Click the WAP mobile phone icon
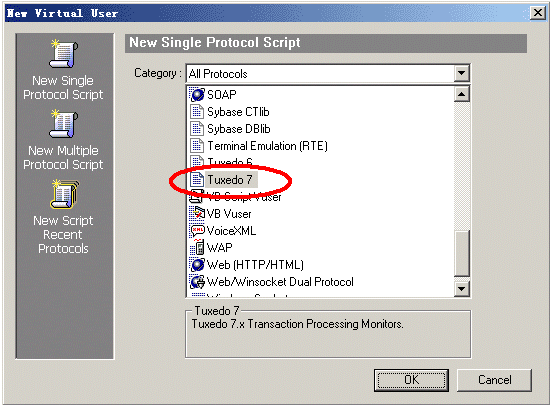 [x=197, y=248]
